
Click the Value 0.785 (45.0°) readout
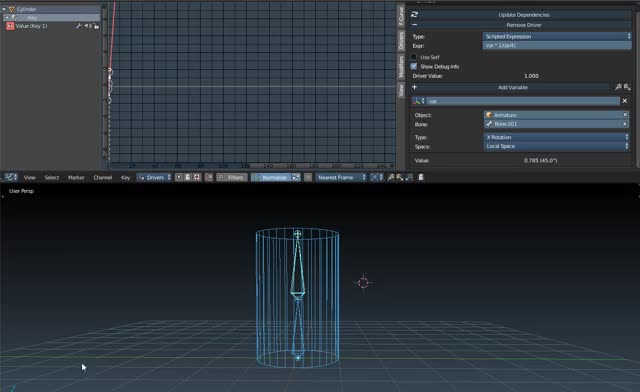540,160
